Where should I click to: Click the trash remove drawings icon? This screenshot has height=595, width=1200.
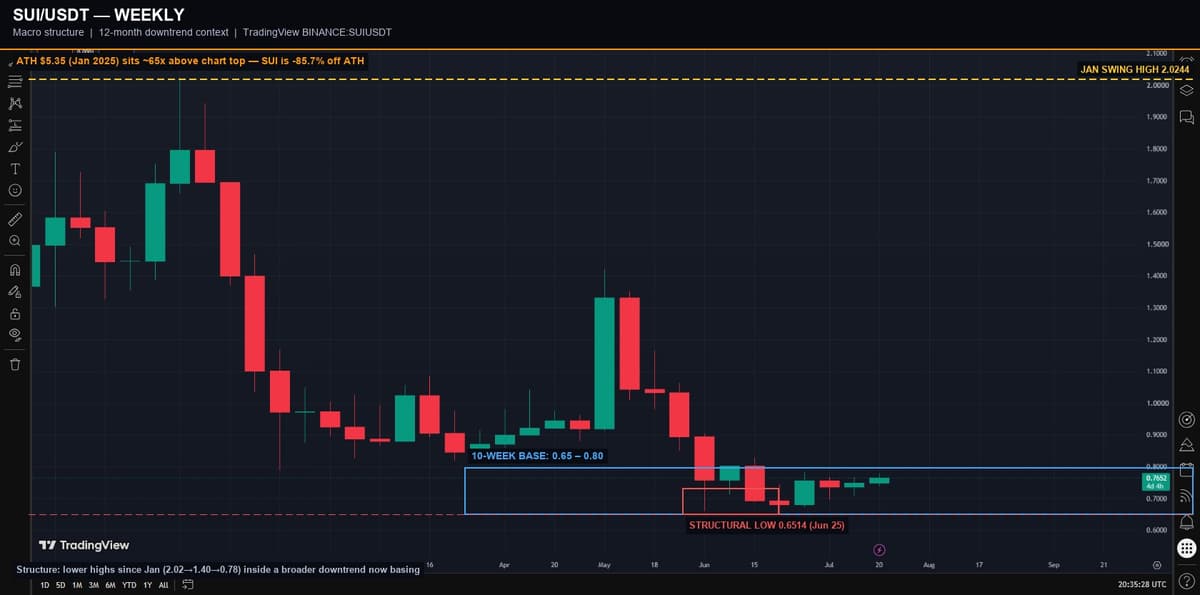tap(15, 363)
